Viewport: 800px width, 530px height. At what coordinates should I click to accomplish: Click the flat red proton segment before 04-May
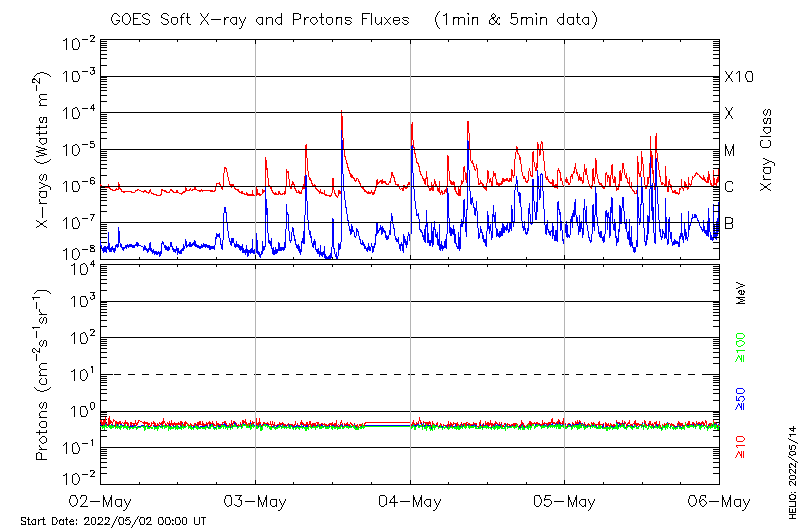pos(387,423)
